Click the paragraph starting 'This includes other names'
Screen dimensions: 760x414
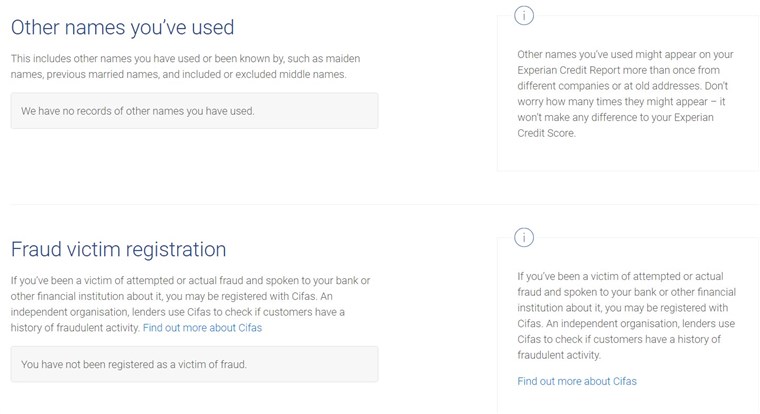pos(186,66)
